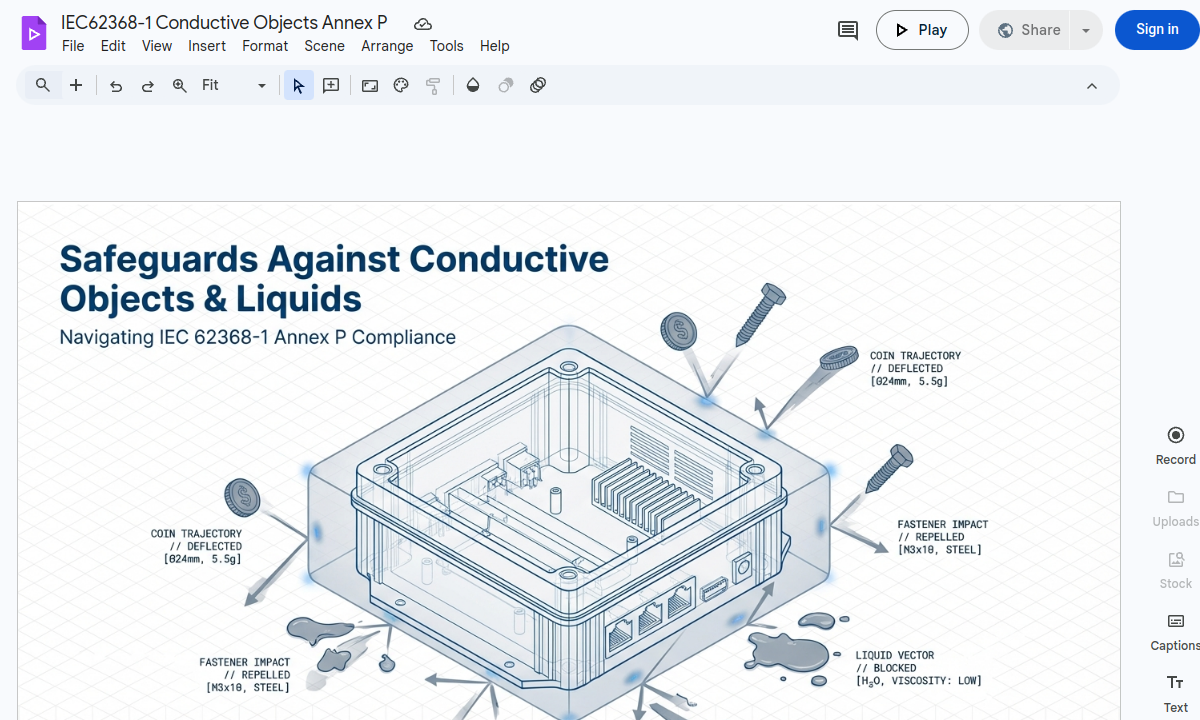This screenshot has height=720, width=1200.
Task: Open all comments with the speech bubble icon
Action: 847,30
